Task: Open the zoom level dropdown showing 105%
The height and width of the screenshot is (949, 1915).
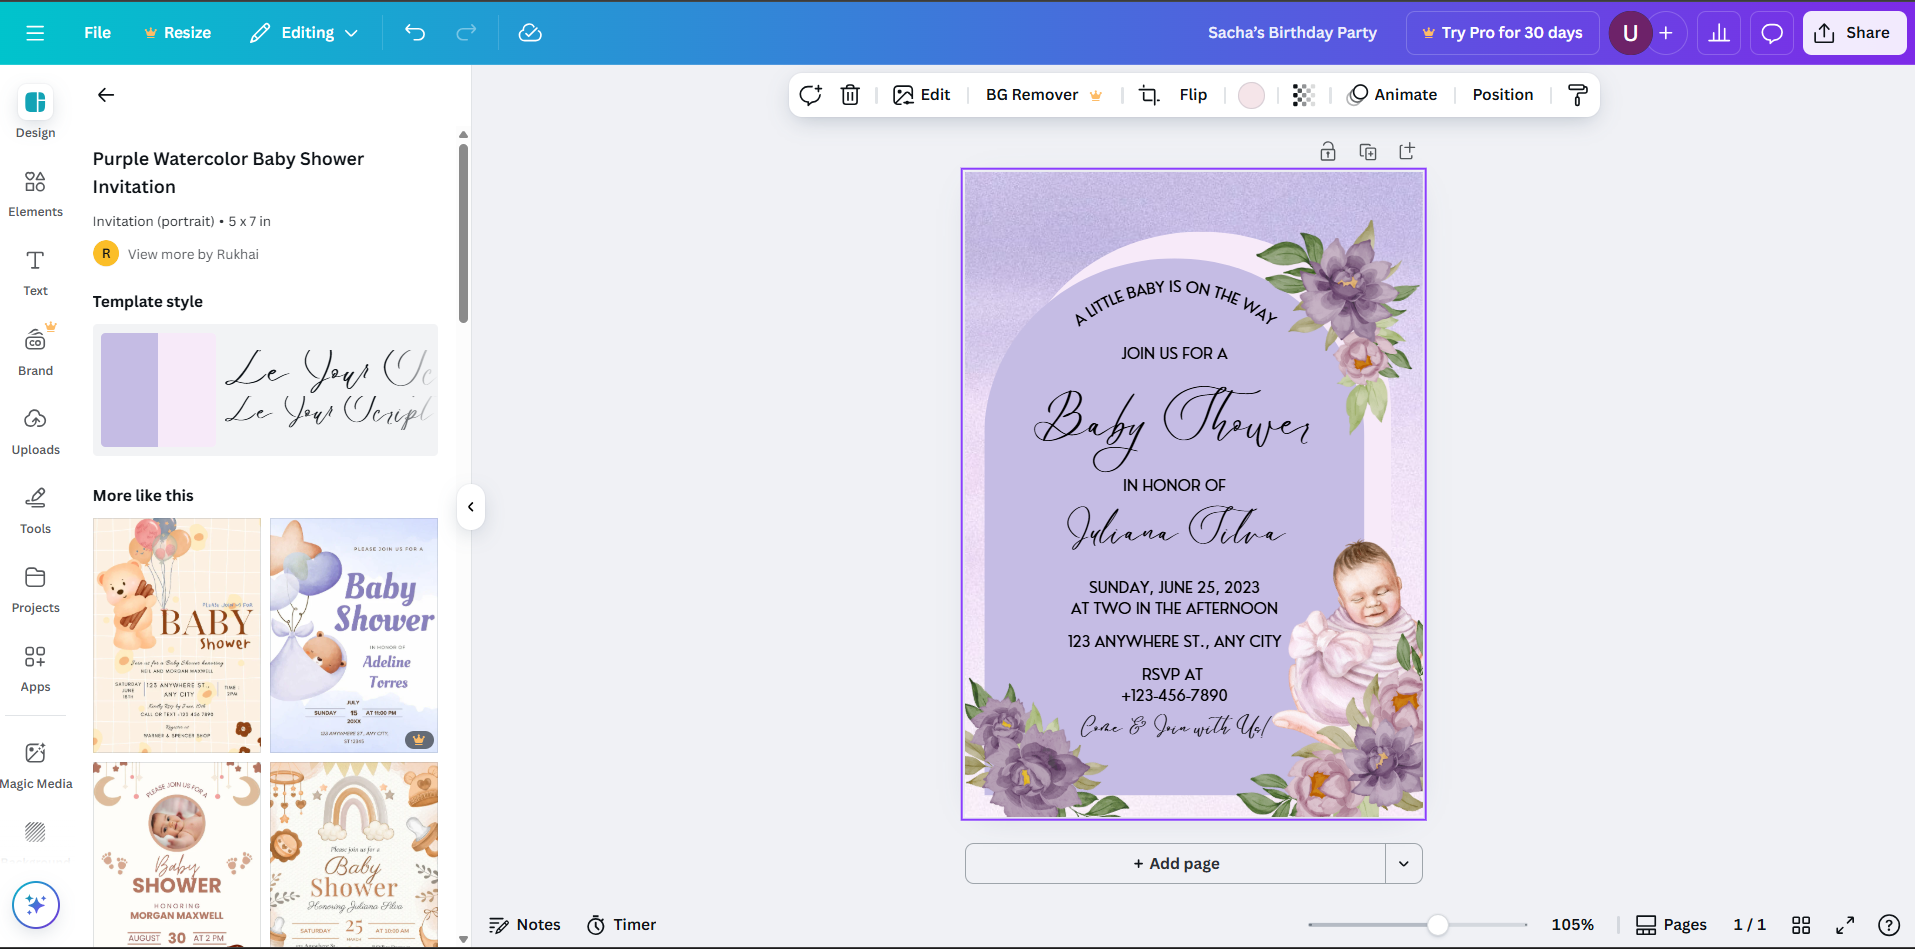Action: (1572, 924)
